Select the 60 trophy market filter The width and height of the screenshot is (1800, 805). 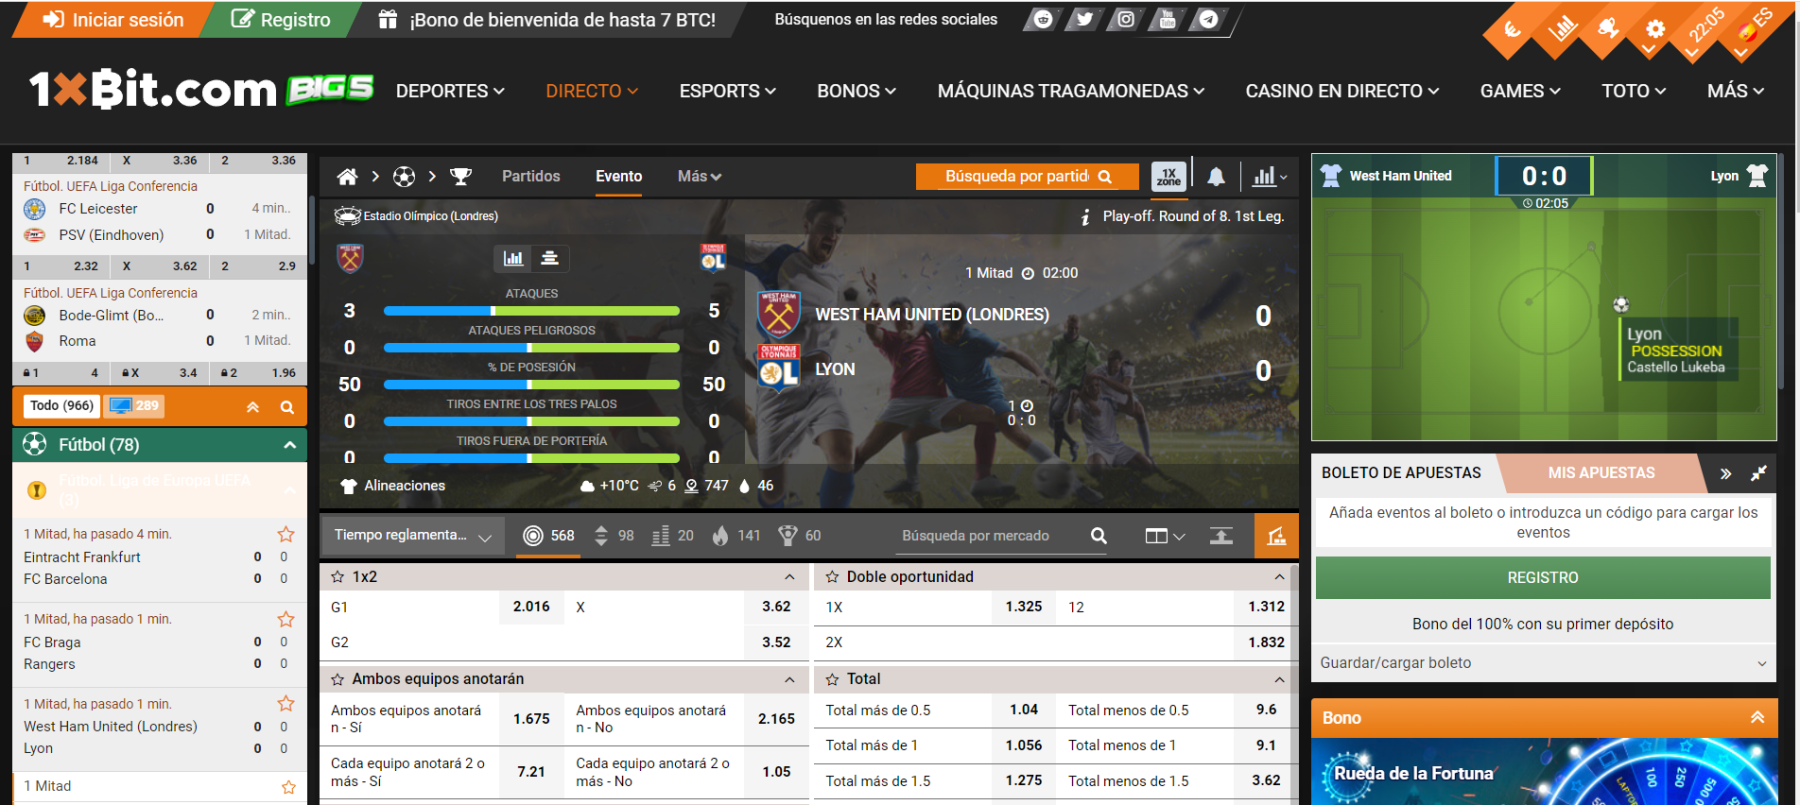(800, 536)
